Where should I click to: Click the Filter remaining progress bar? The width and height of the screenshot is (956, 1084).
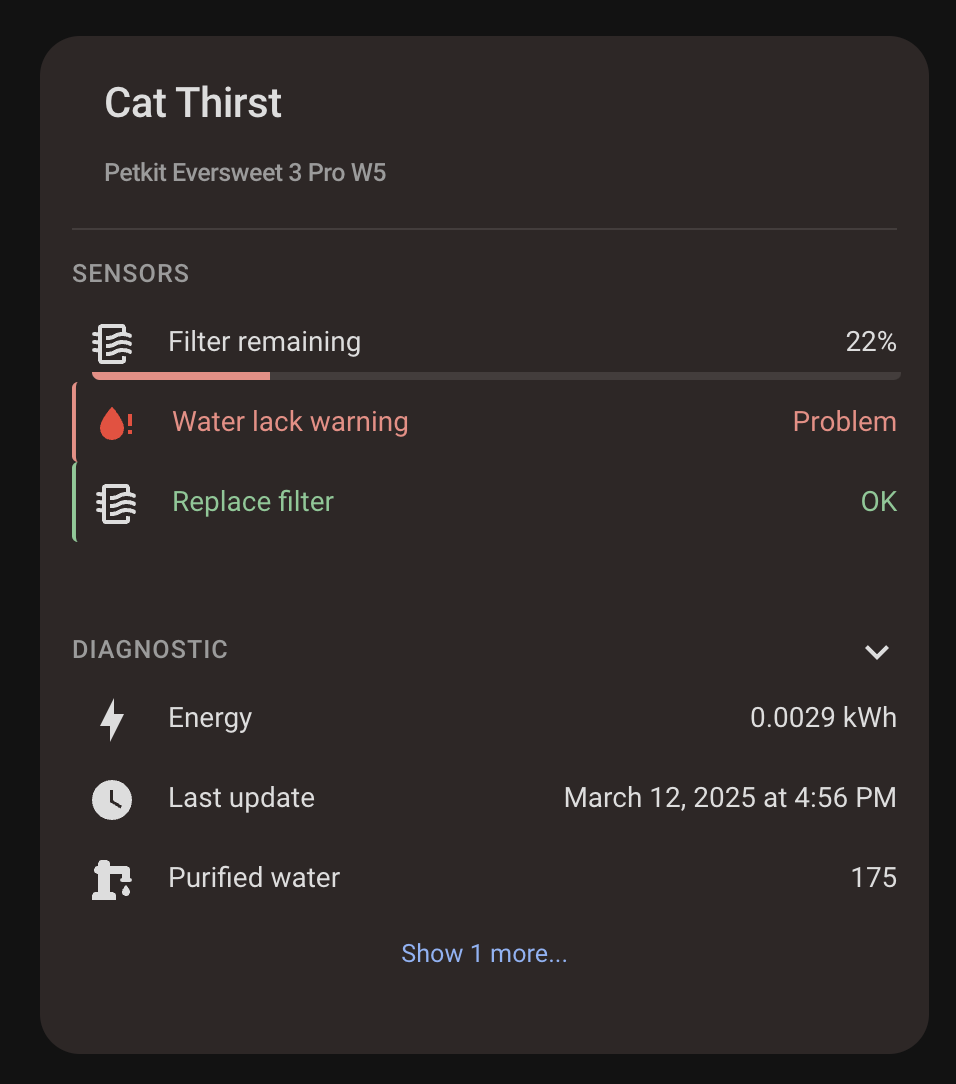(496, 376)
